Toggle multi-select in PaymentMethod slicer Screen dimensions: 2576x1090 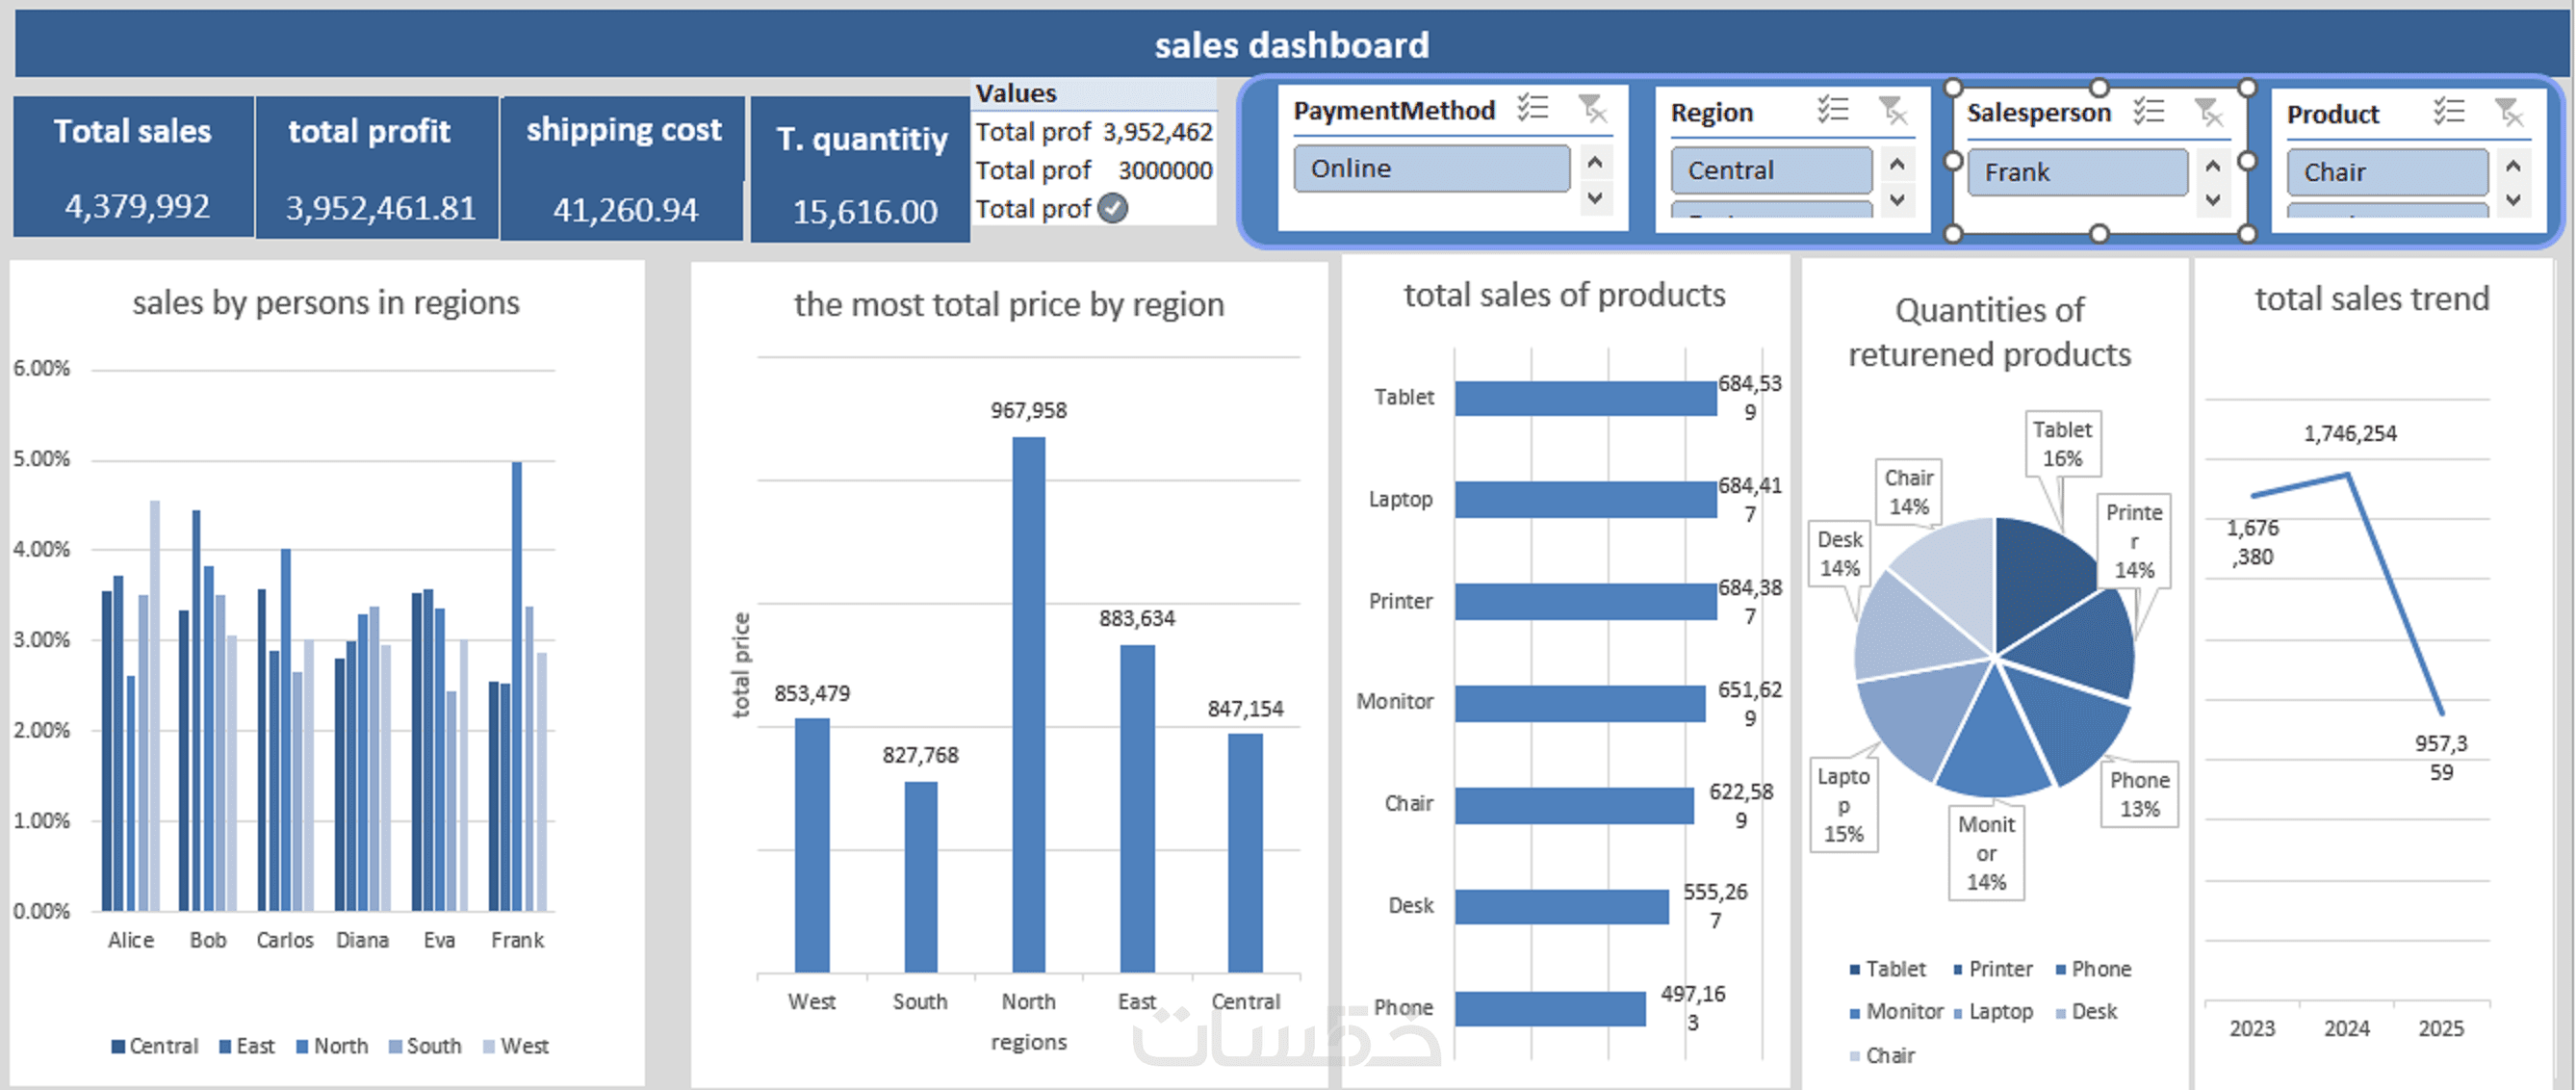[1532, 107]
